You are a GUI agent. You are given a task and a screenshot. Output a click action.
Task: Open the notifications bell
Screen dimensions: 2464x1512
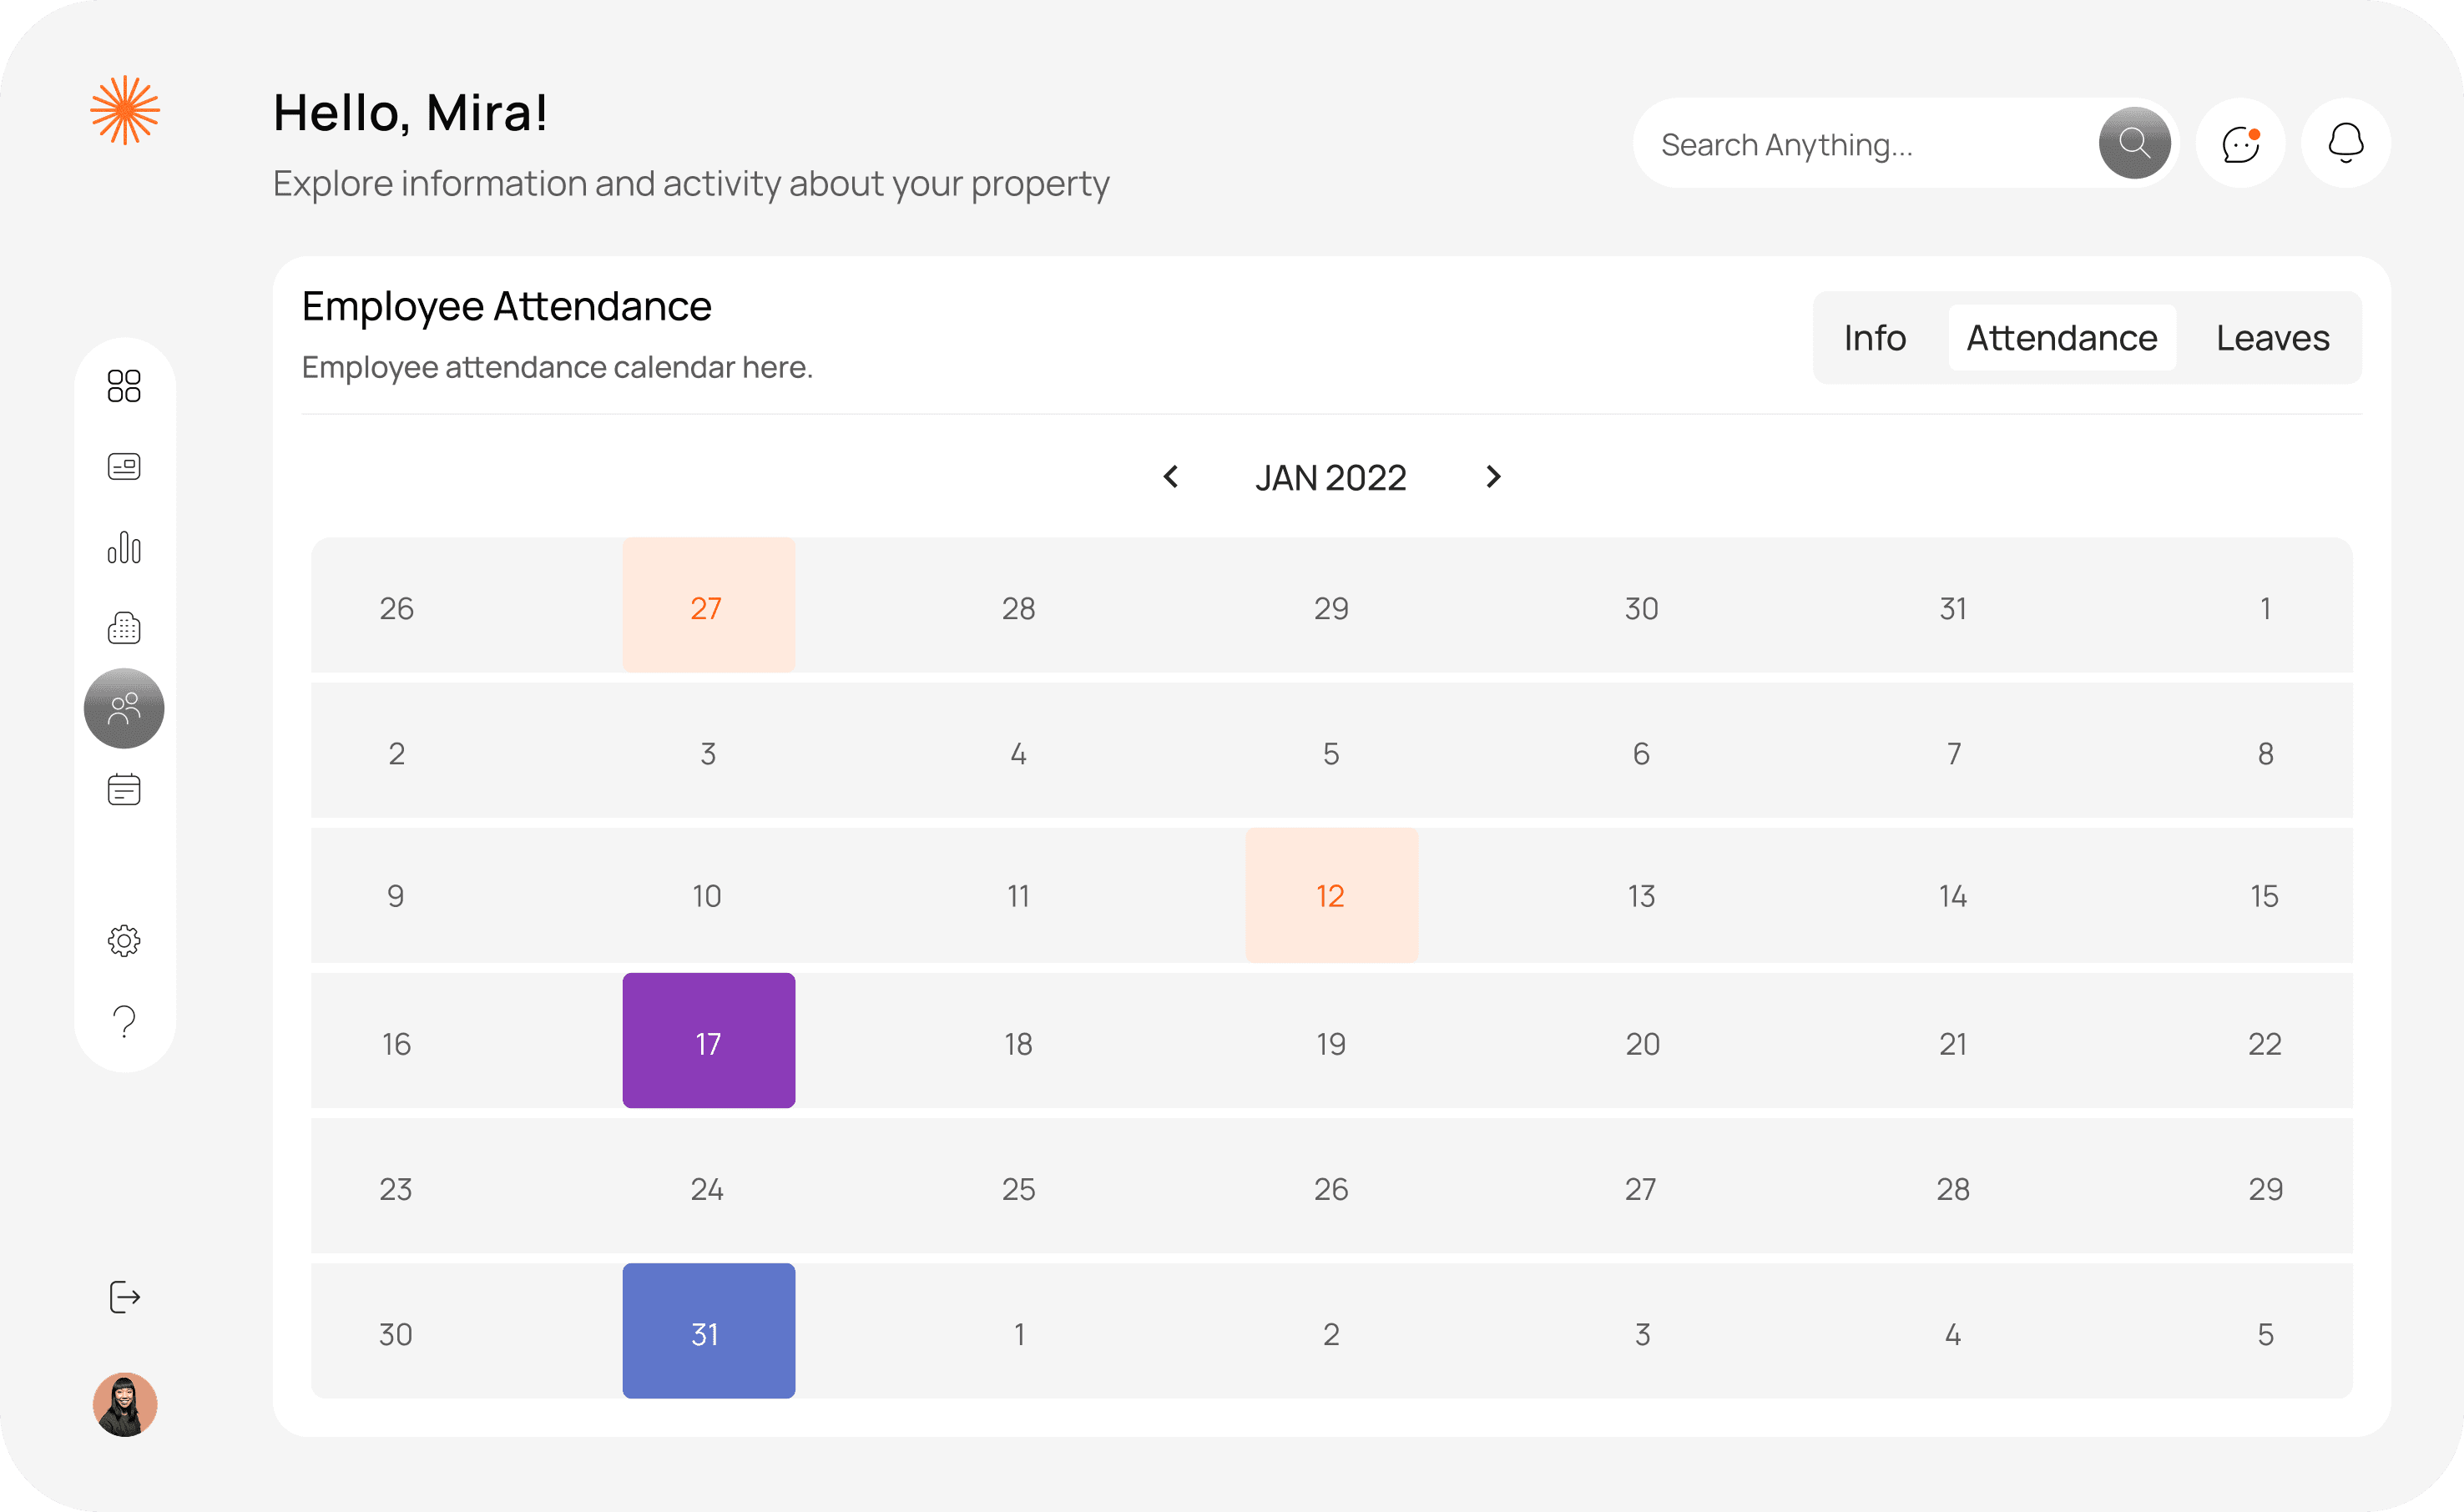click(2345, 143)
